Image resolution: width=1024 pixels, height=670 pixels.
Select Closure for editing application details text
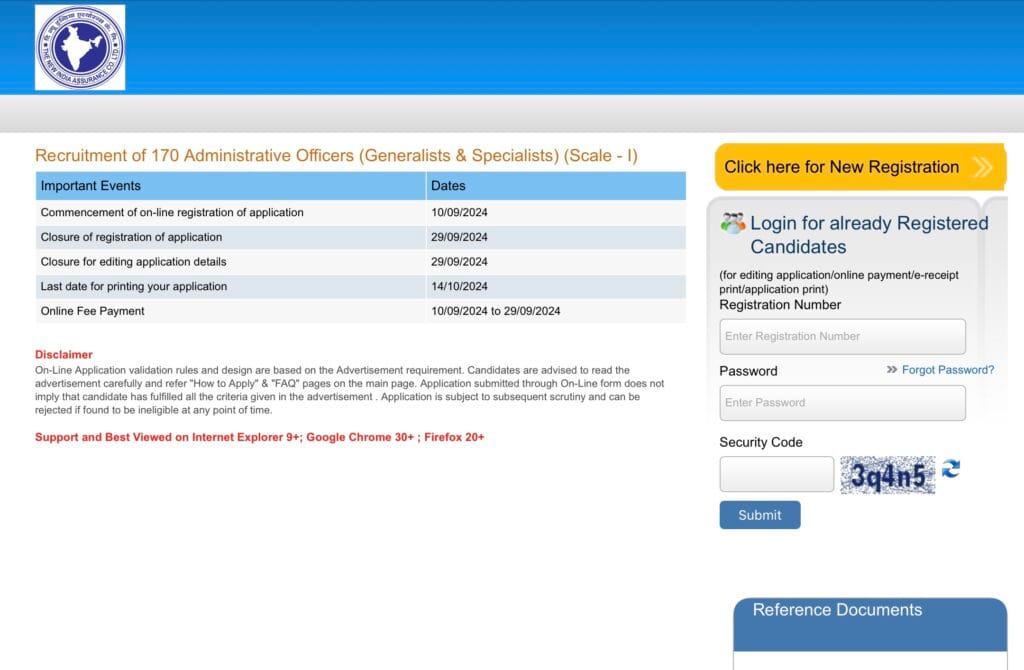click(133, 262)
